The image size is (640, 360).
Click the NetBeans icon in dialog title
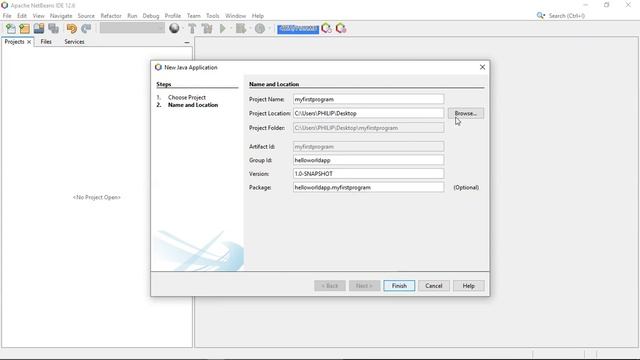158,67
